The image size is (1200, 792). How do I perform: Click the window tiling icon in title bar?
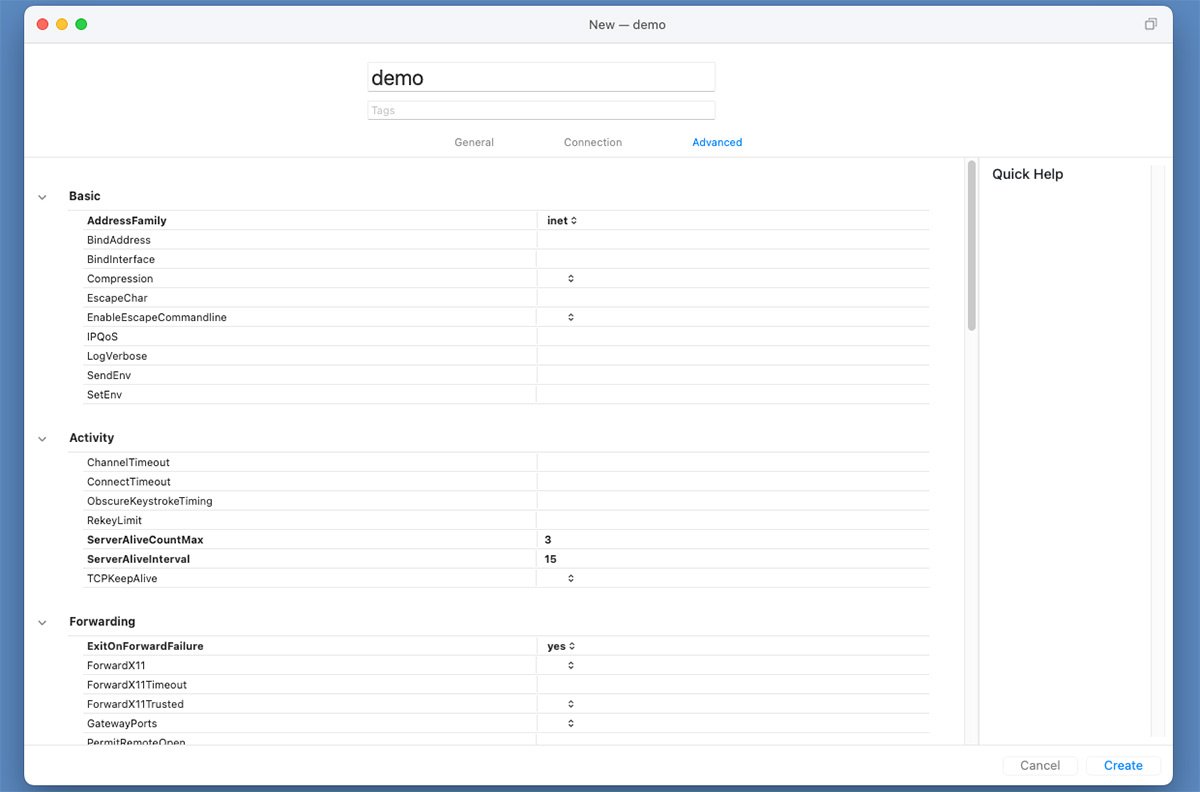(x=1151, y=24)
